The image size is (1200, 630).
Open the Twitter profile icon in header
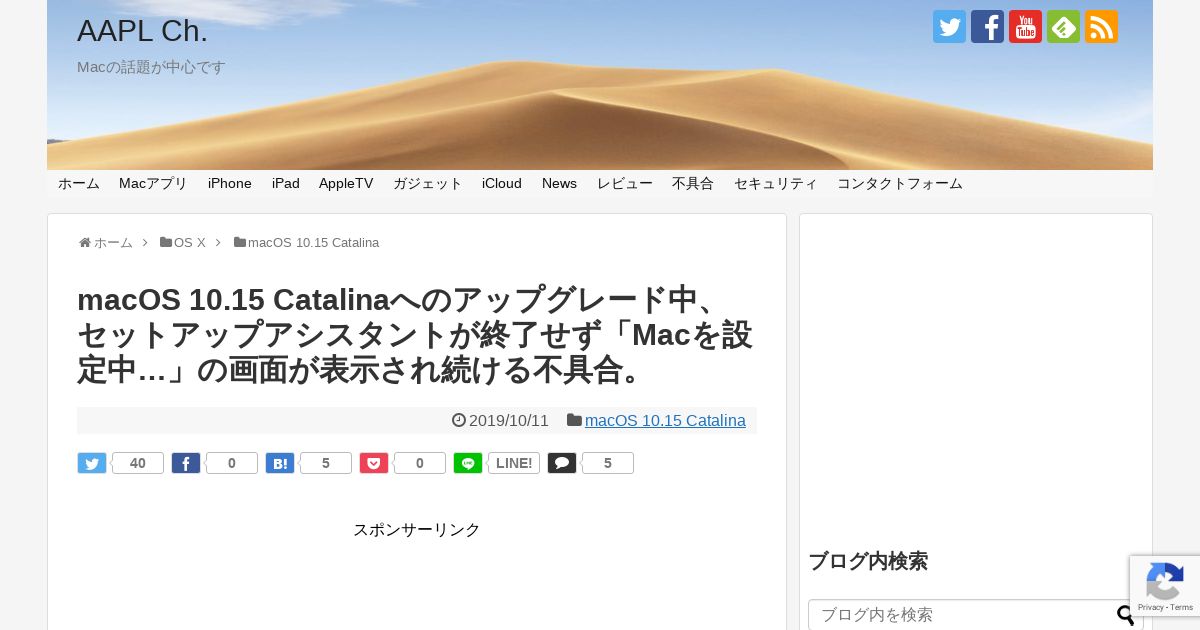point(949,27)
